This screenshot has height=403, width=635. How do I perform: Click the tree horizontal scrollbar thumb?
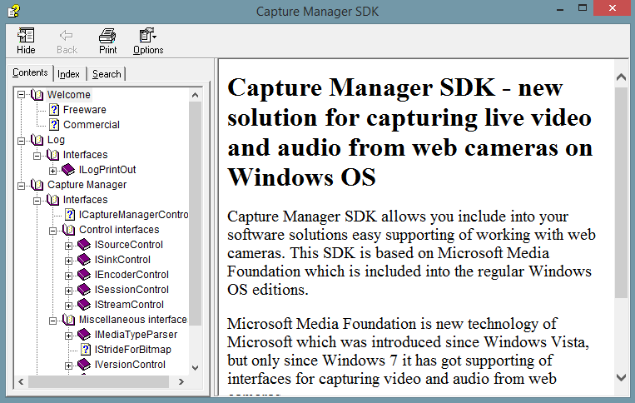[98, 382]
